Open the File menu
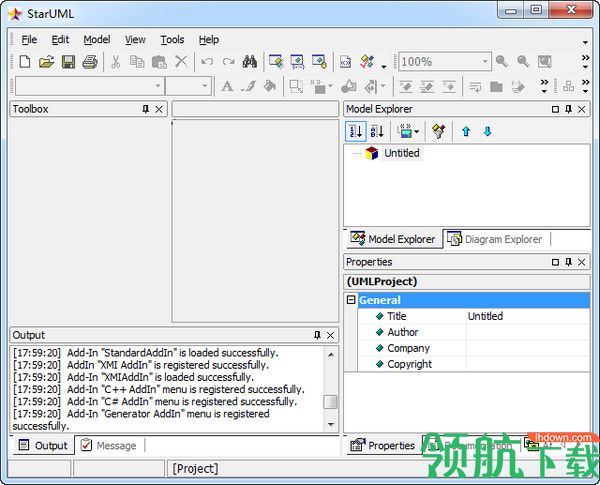 point(29,40)
